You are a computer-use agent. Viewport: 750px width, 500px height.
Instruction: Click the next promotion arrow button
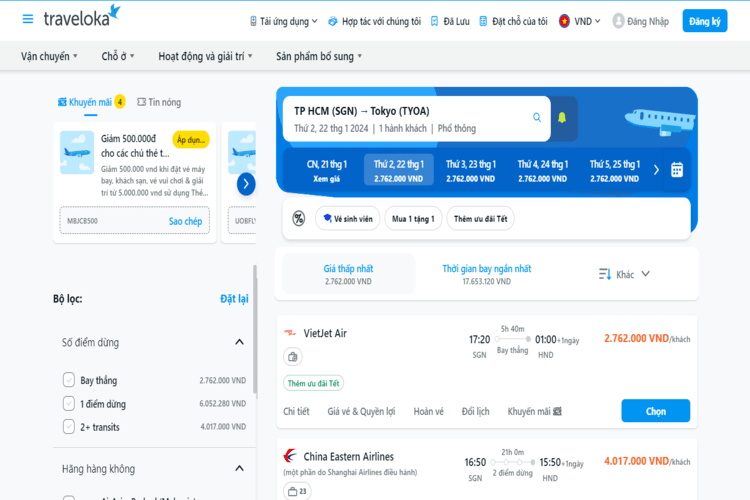(246, 184)
